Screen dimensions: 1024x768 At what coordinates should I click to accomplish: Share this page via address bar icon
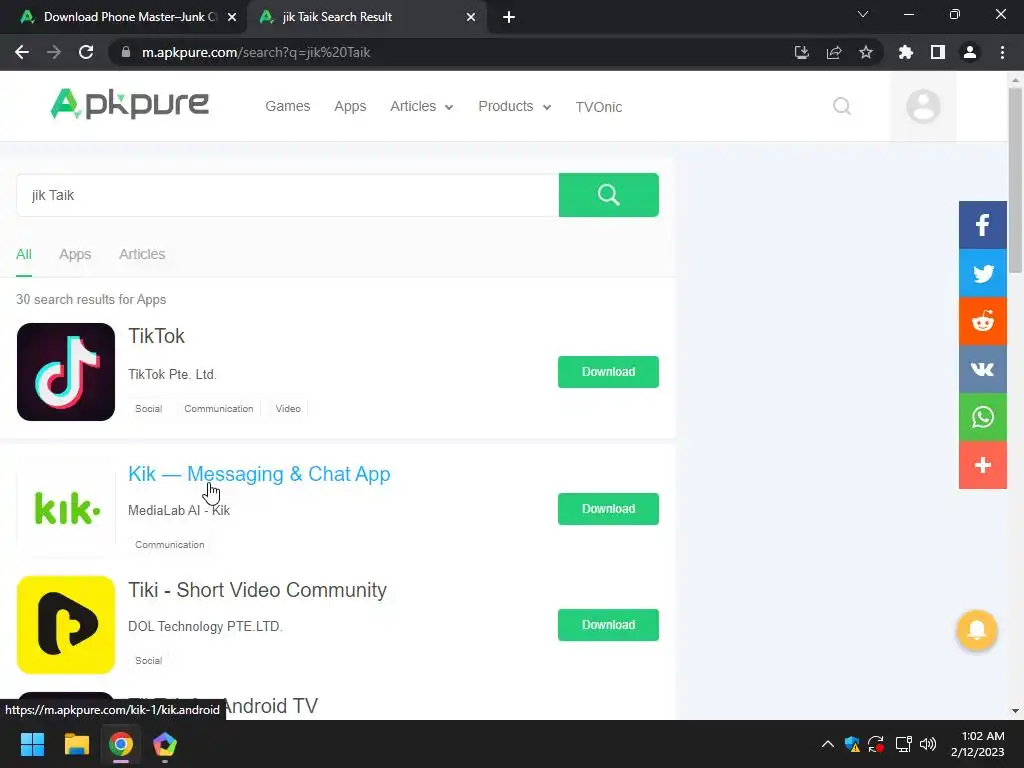[x=834, y=52]
